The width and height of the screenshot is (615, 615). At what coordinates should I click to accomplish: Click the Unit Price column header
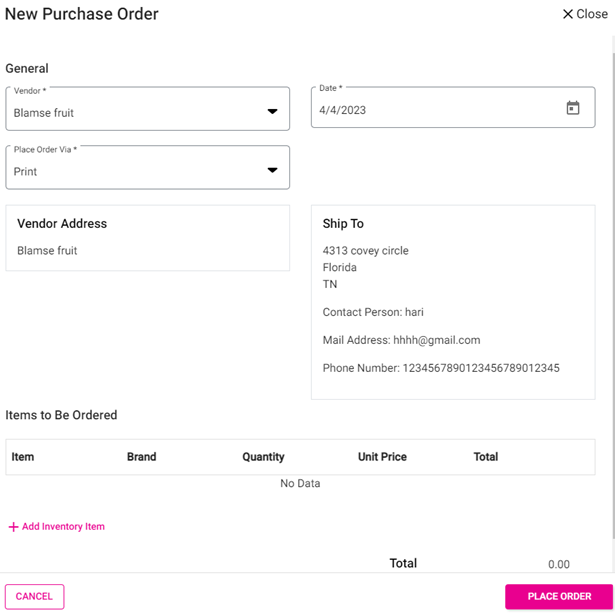click(x=382, y=457)
